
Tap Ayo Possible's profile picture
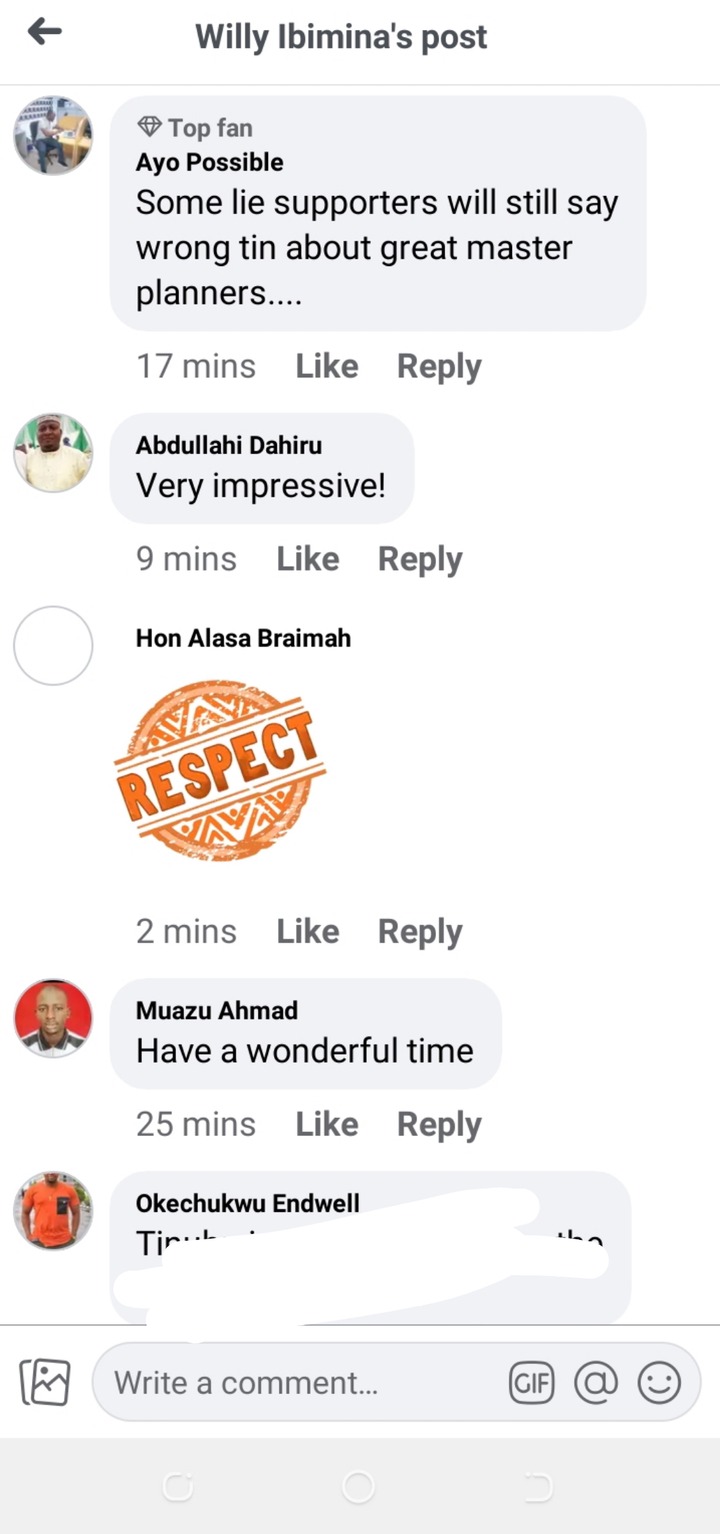53,135
